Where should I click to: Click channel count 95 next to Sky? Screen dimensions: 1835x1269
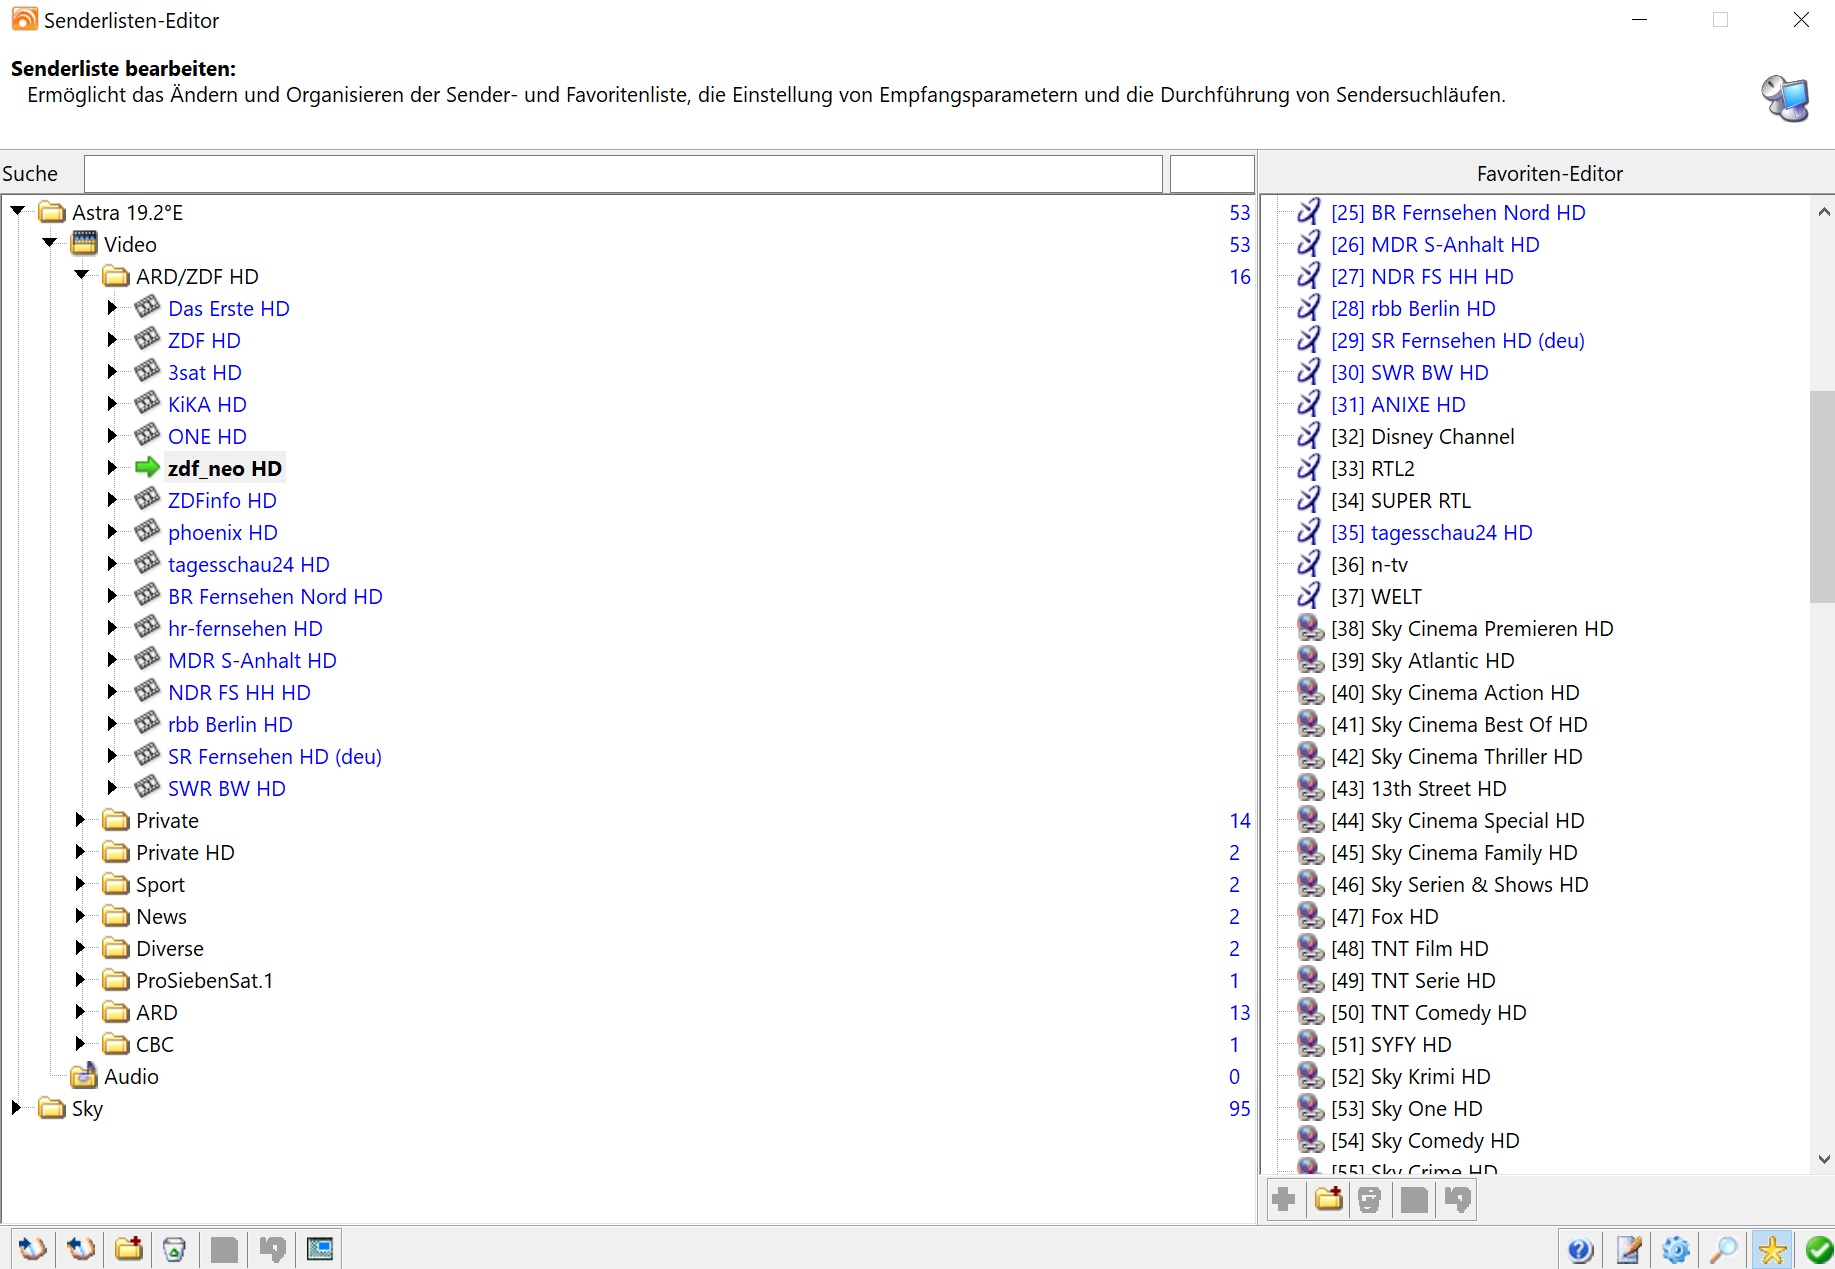(x=1239, y=1108)
